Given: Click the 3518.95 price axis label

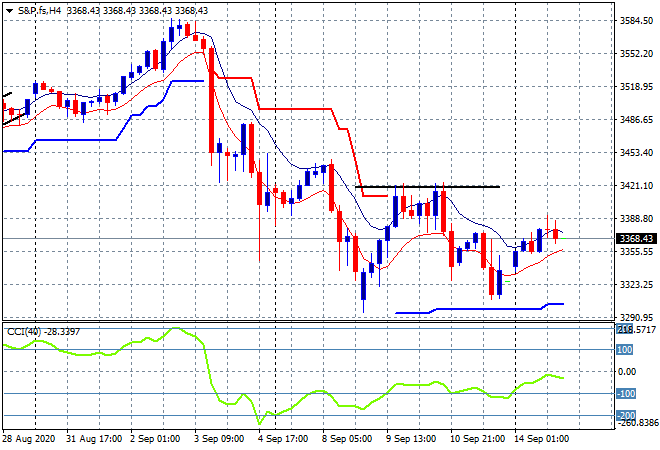Looking at the screenshot, I should point(636,86).
